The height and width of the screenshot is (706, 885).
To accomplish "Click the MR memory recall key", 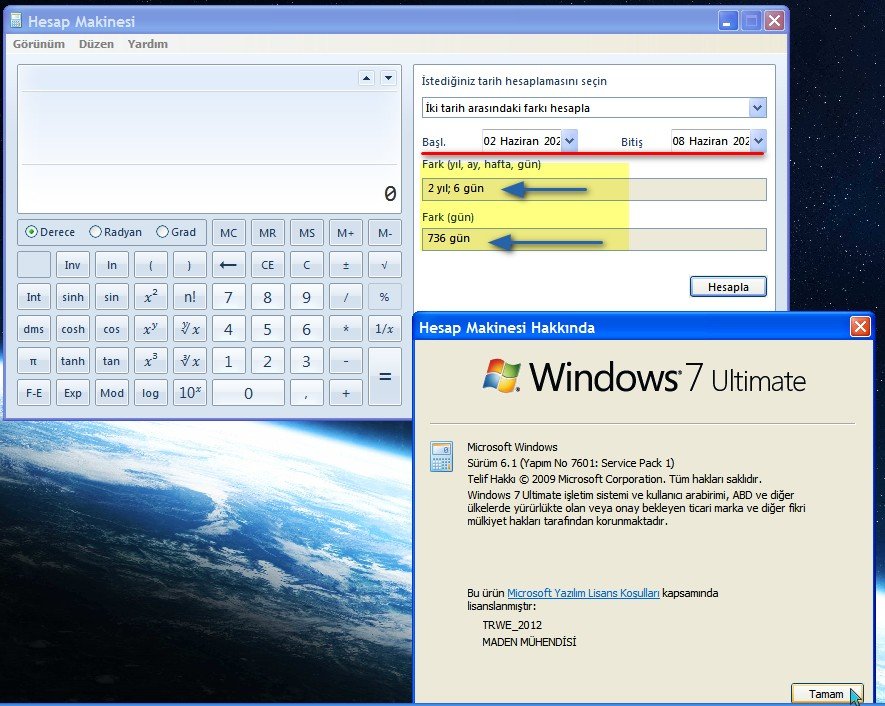I will pos(268,233).
